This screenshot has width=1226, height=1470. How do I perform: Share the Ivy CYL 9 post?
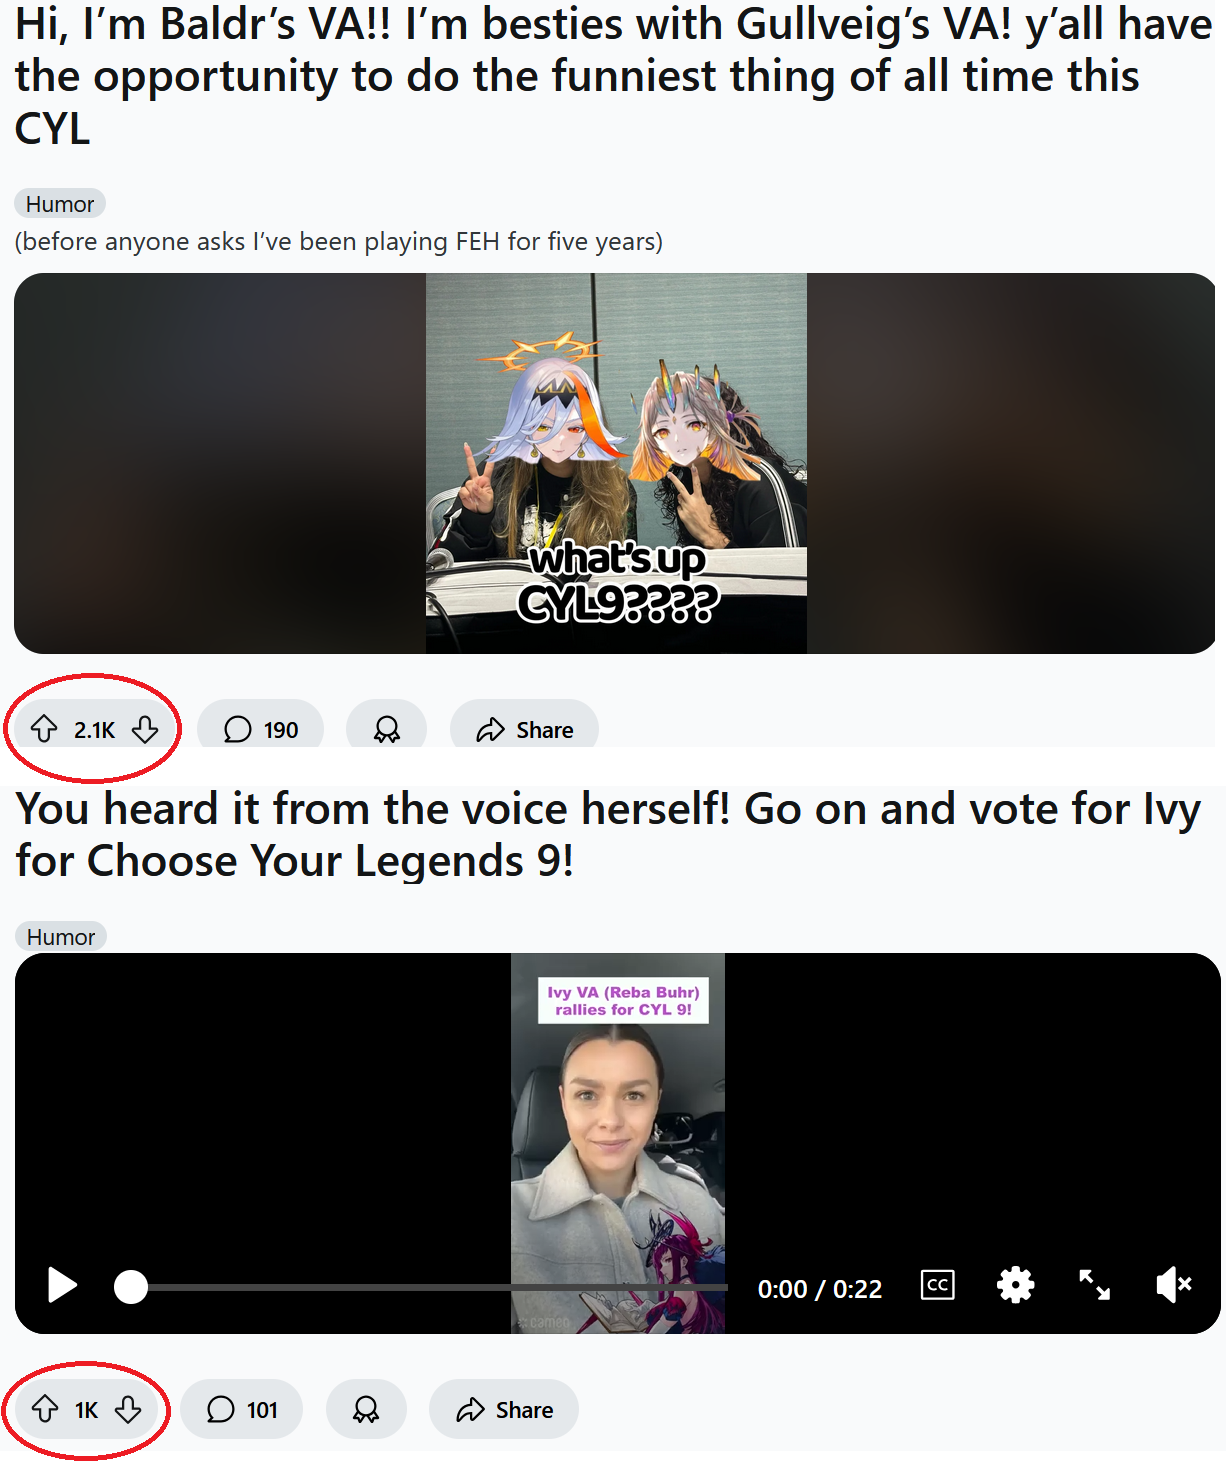[x=505, y=1410]
